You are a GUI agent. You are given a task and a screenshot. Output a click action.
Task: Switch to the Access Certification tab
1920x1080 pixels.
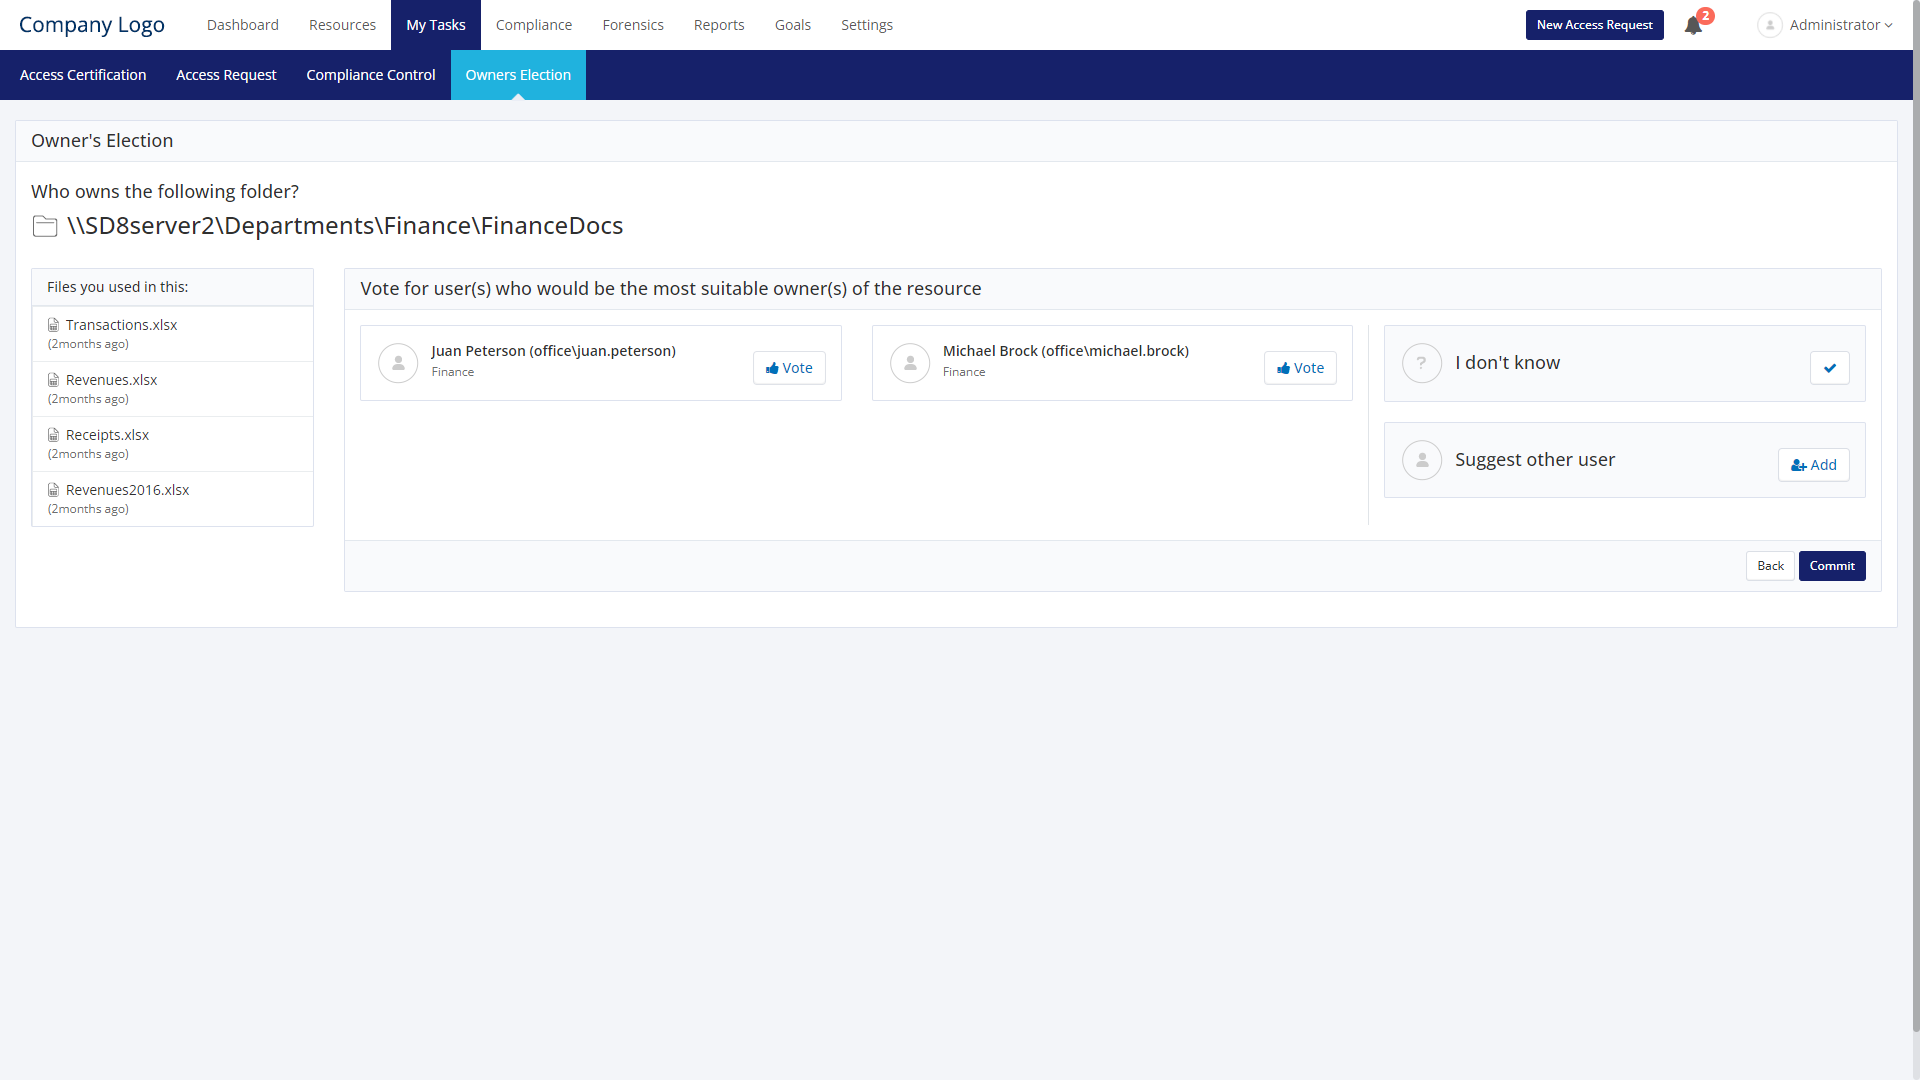pos(83,75)
